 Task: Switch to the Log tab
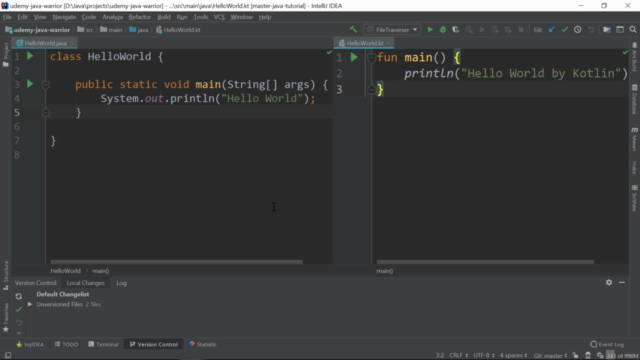click(x=121, y=283)
